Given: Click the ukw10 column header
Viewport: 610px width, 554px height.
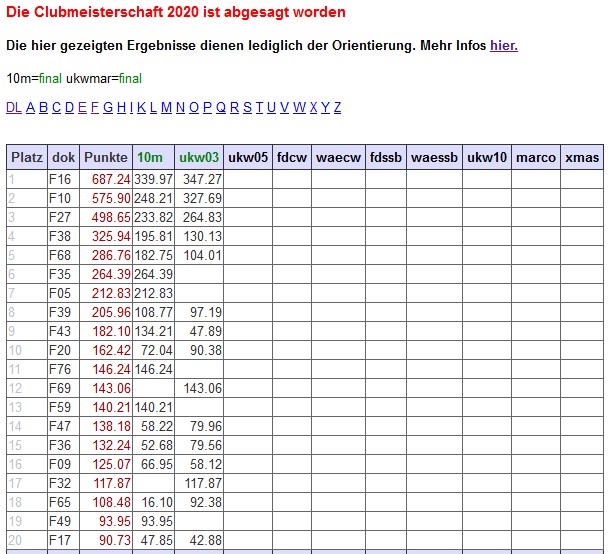Looking at the screenshot, I should point(487,157).
